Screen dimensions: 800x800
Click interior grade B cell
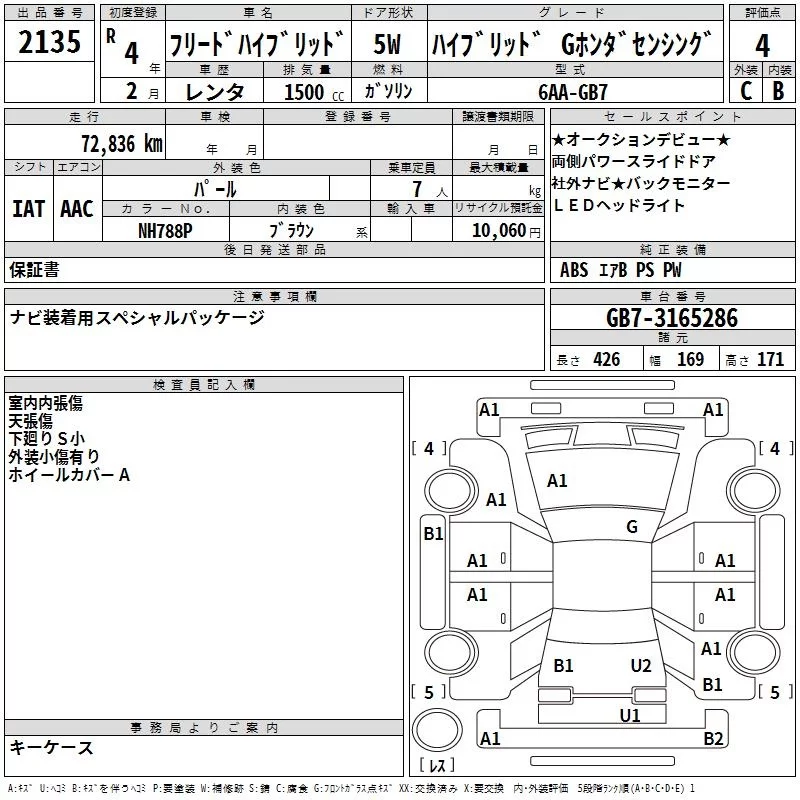[x=778, y=90]
